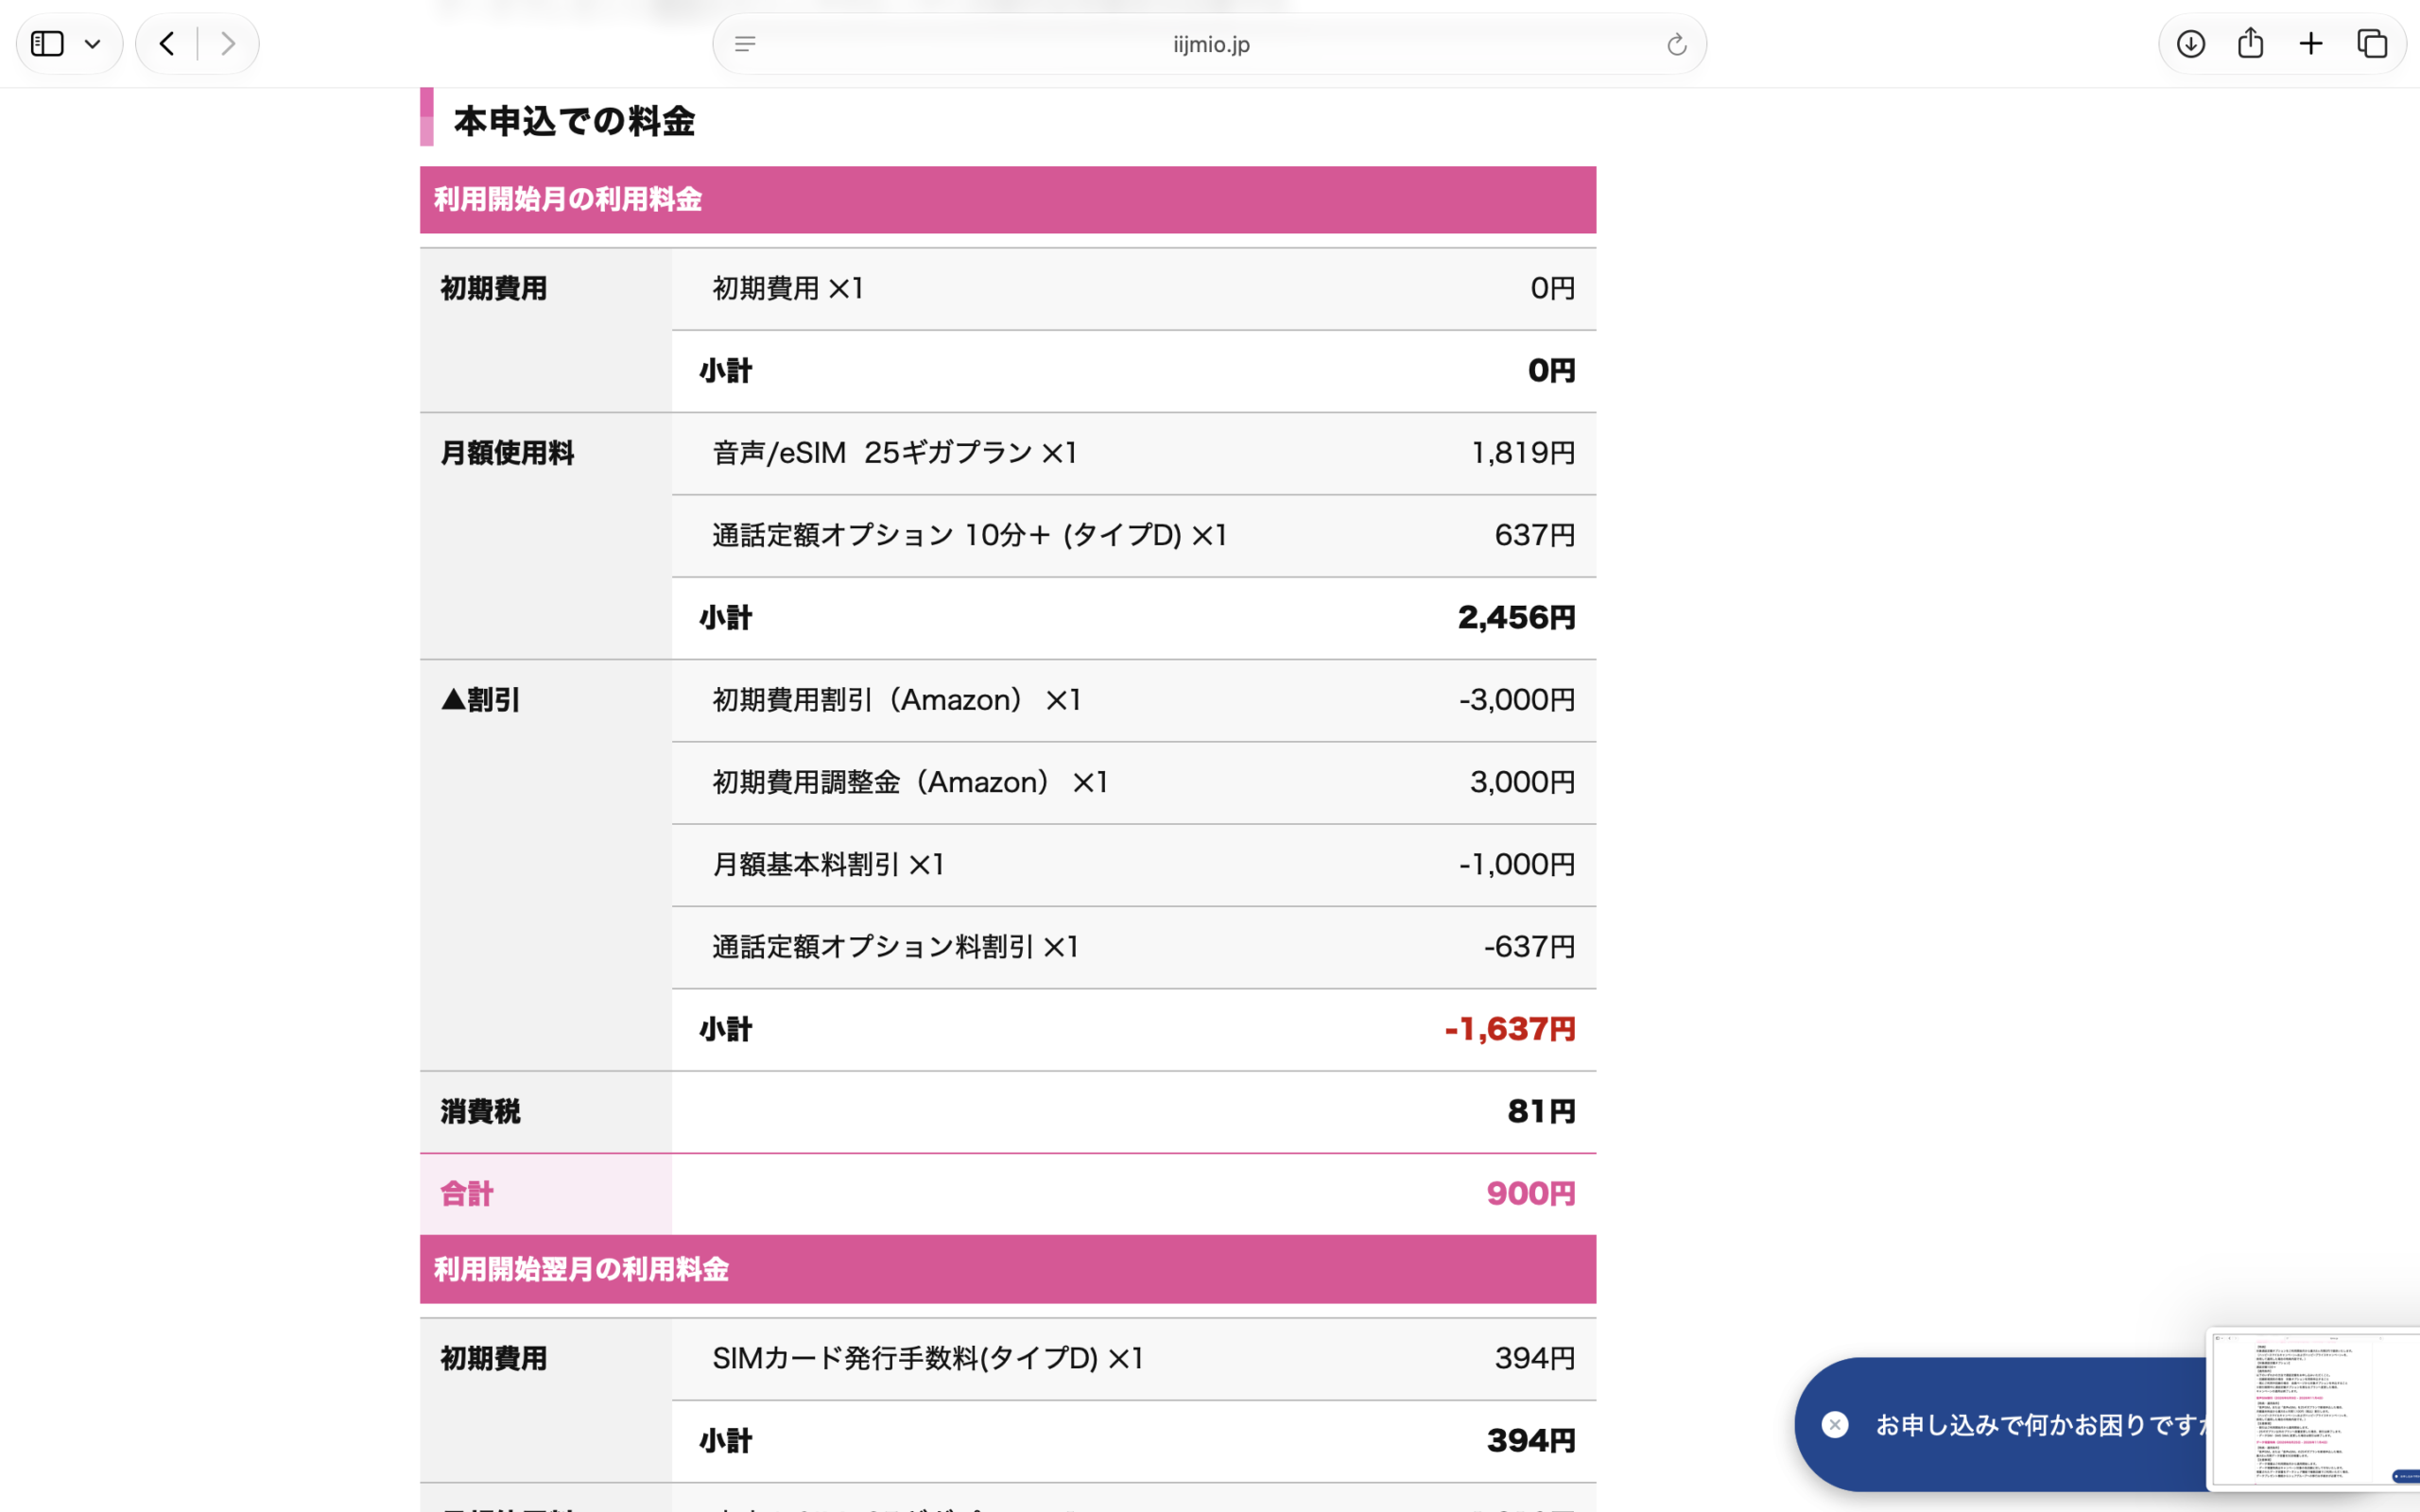This screenshot has height=1512, width=2420.
Task: Select the 音声/eSIM 25ギガプラン ×1 text
Action: (895, 453)
